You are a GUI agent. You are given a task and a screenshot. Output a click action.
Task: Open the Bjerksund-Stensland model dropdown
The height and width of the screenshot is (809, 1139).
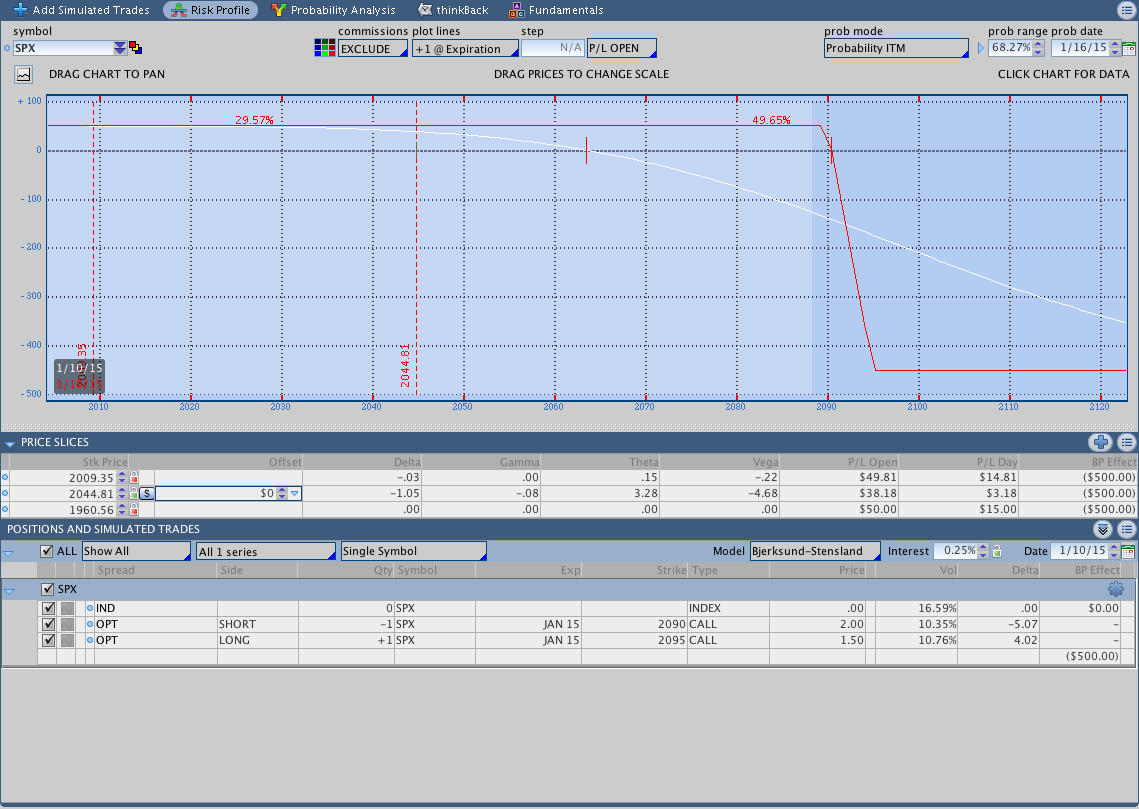click(x=815, y=551)
